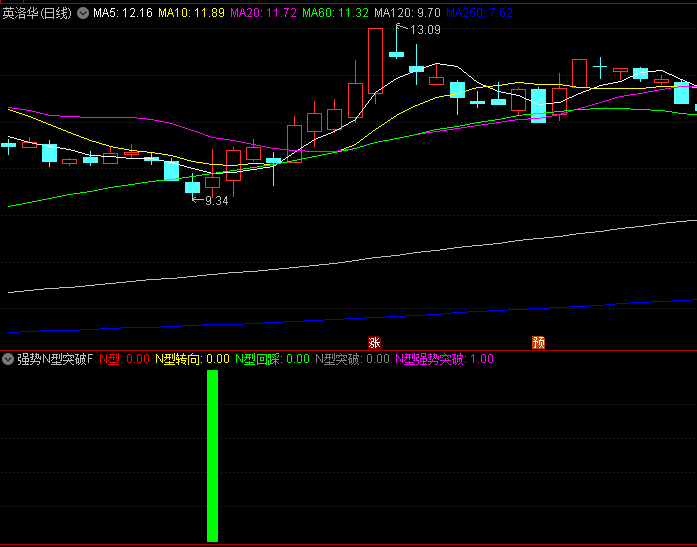Select the cyan candlestick at the 9.34 low

[192, 187]
